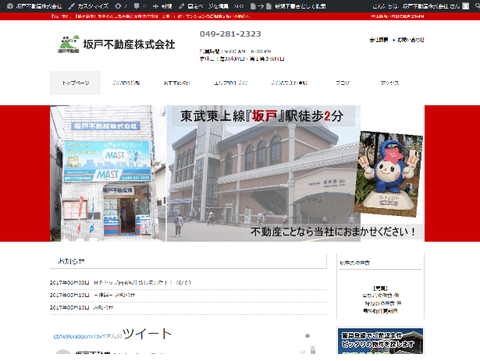Image resolution: width=480 pixels, height=361 pixels.
Task: Click the 坂戸不動産株式会社 site title
Action: coord(129,44)
